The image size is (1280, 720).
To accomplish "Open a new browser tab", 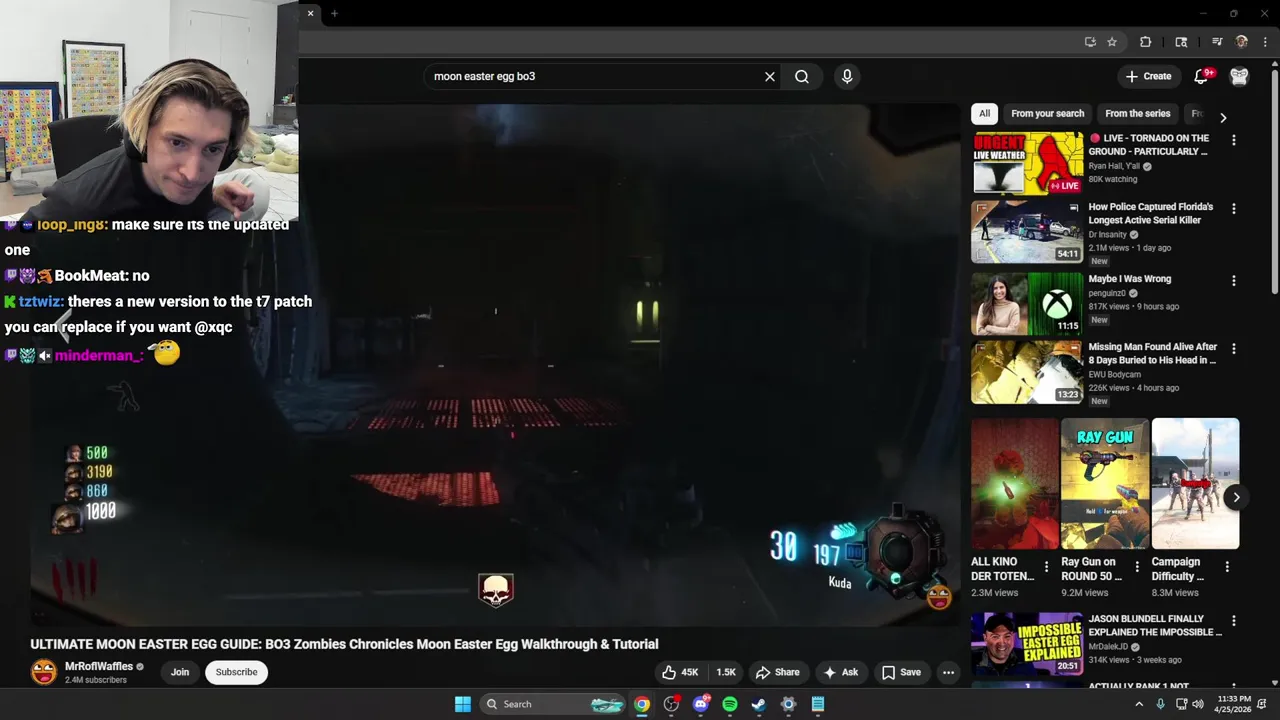I will [334, 13].
